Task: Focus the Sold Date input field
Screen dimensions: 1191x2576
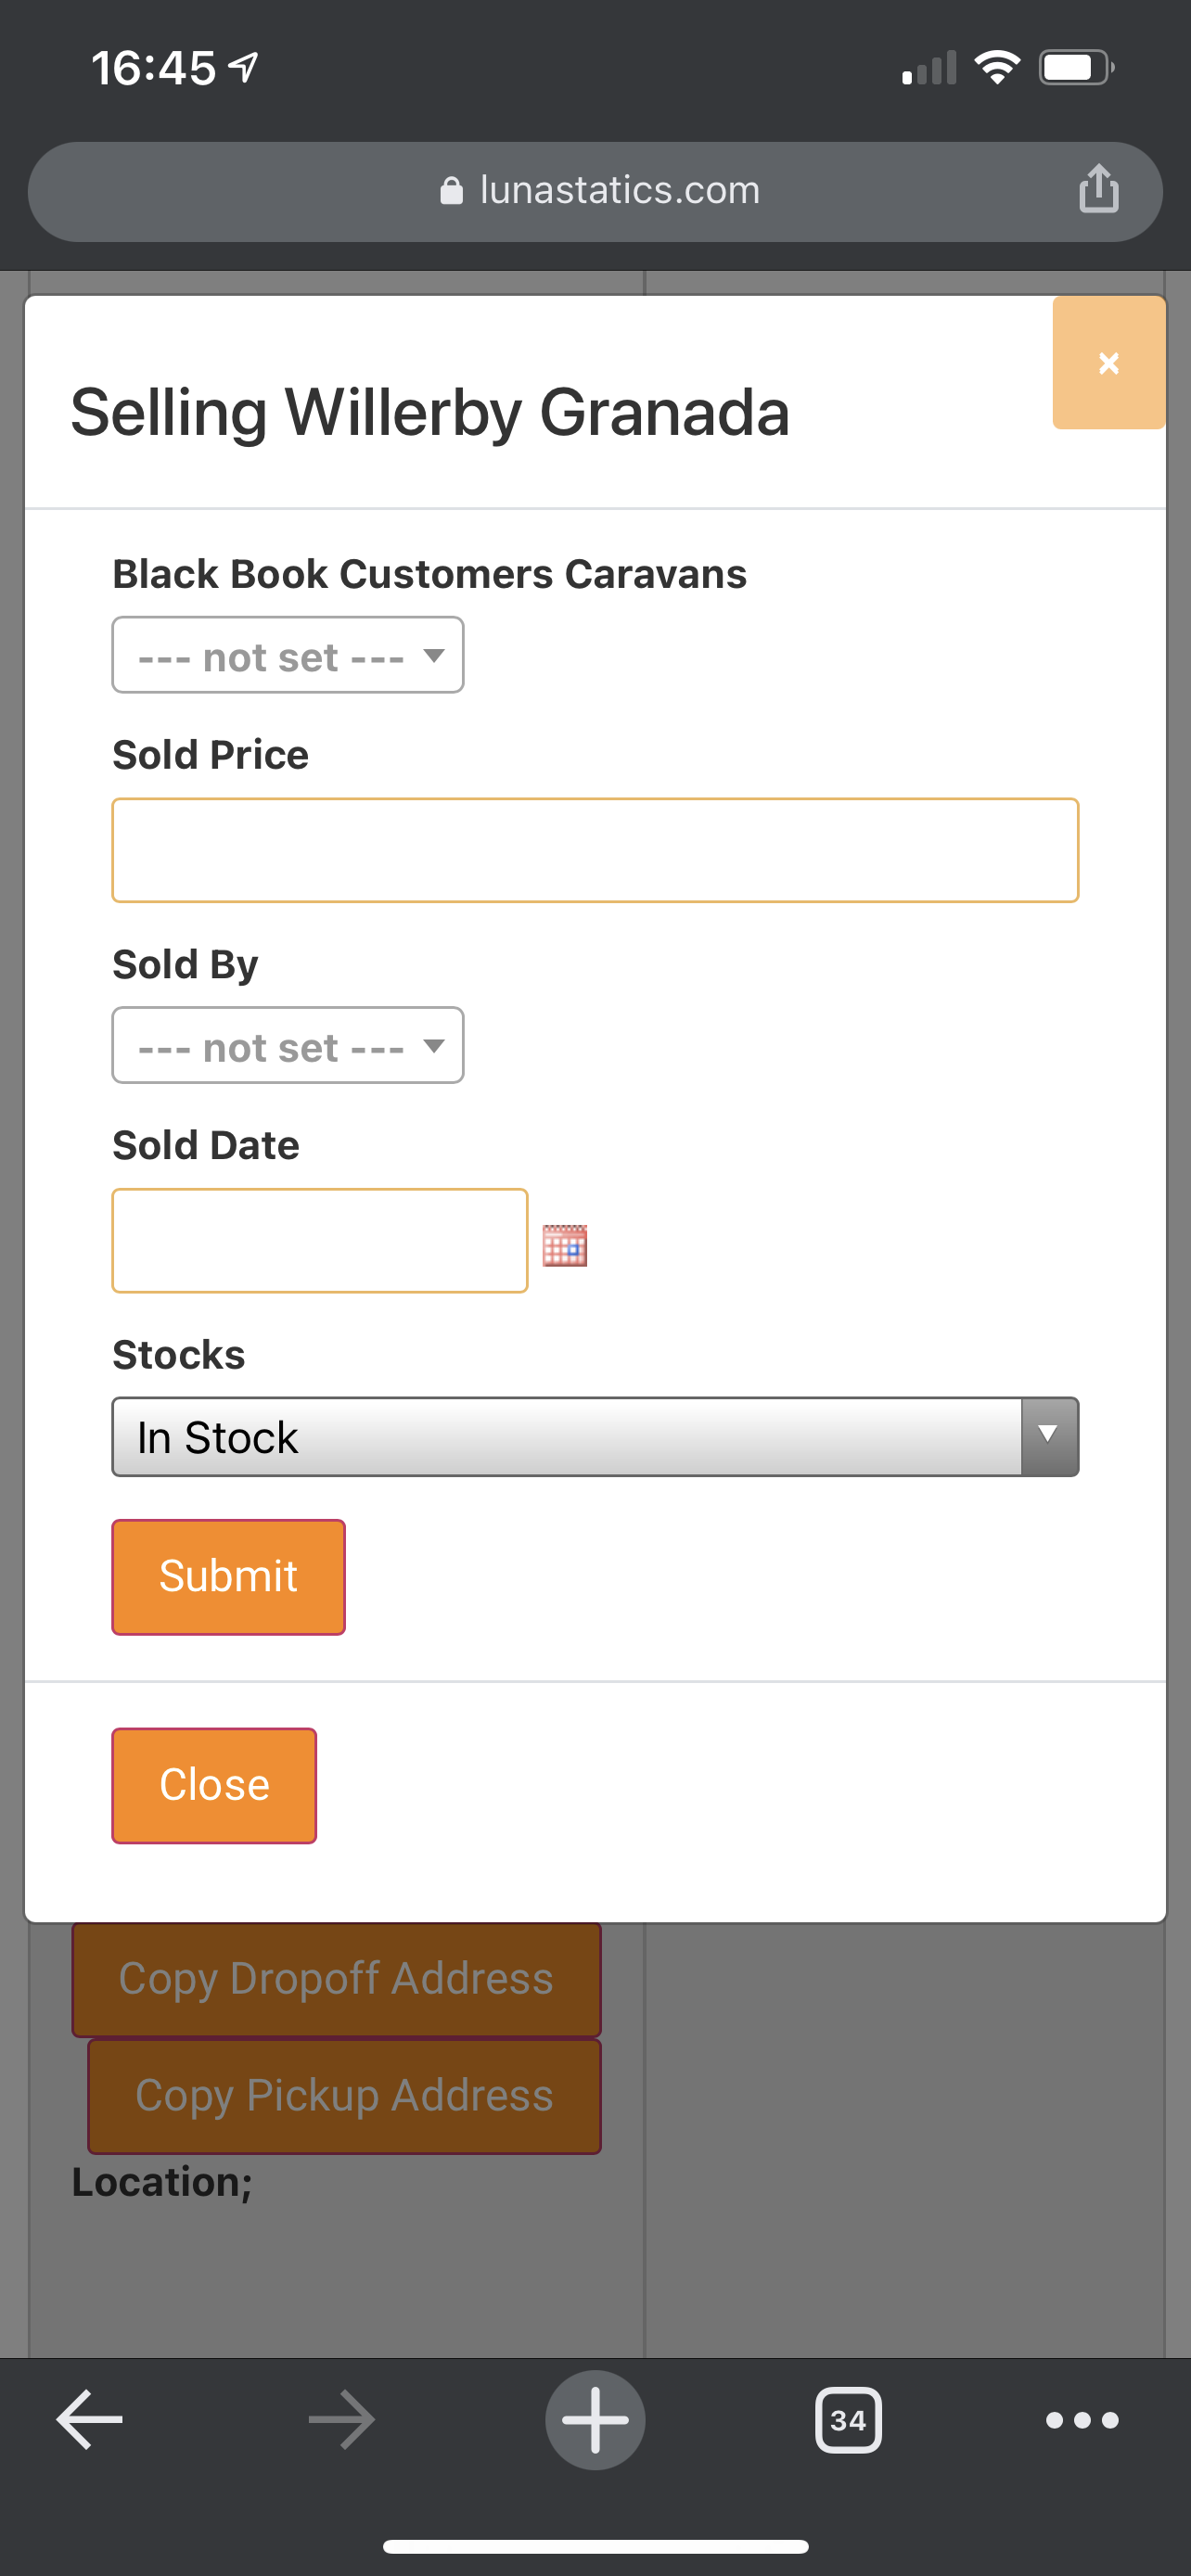Action: pos(320,1240)
